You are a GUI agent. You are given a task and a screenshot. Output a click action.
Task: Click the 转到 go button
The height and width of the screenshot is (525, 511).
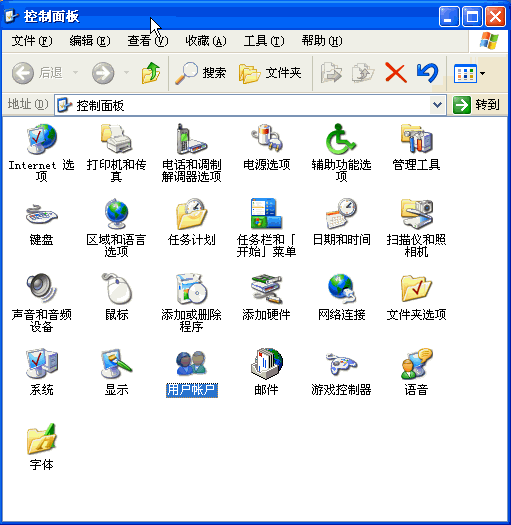[x=477, y=105]
